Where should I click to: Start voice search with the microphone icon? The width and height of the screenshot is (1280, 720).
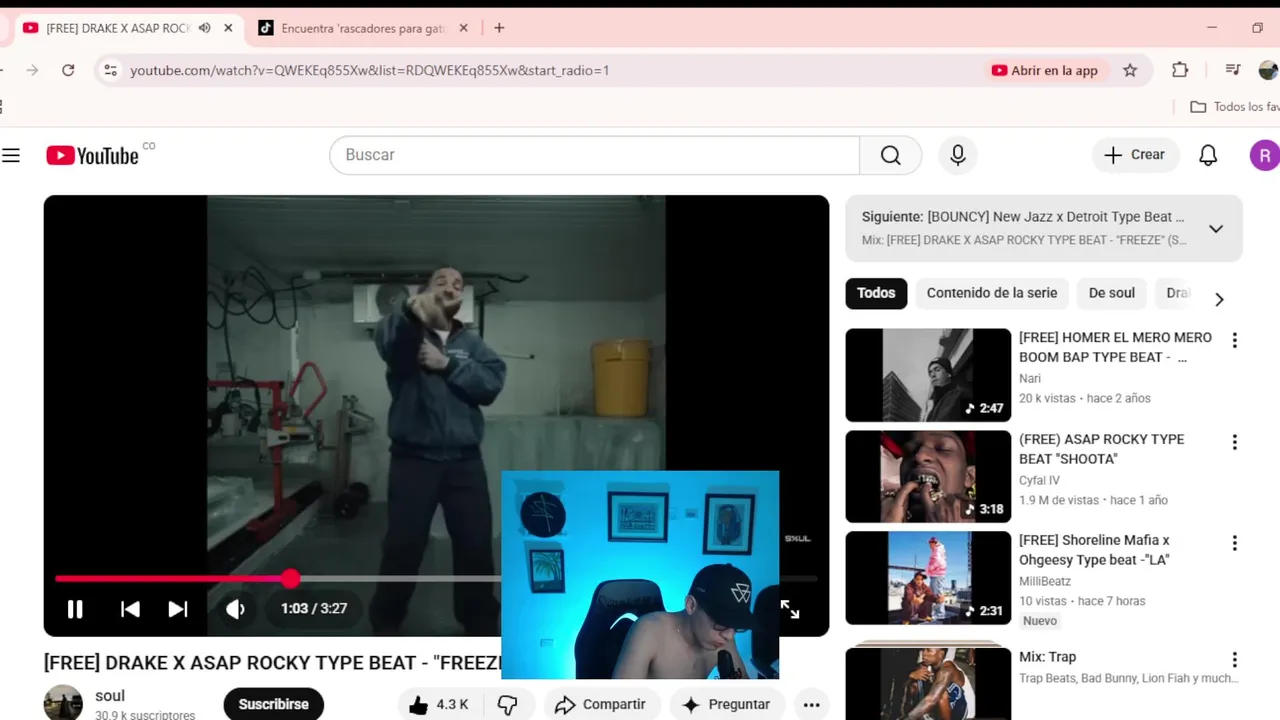point(957,155)
